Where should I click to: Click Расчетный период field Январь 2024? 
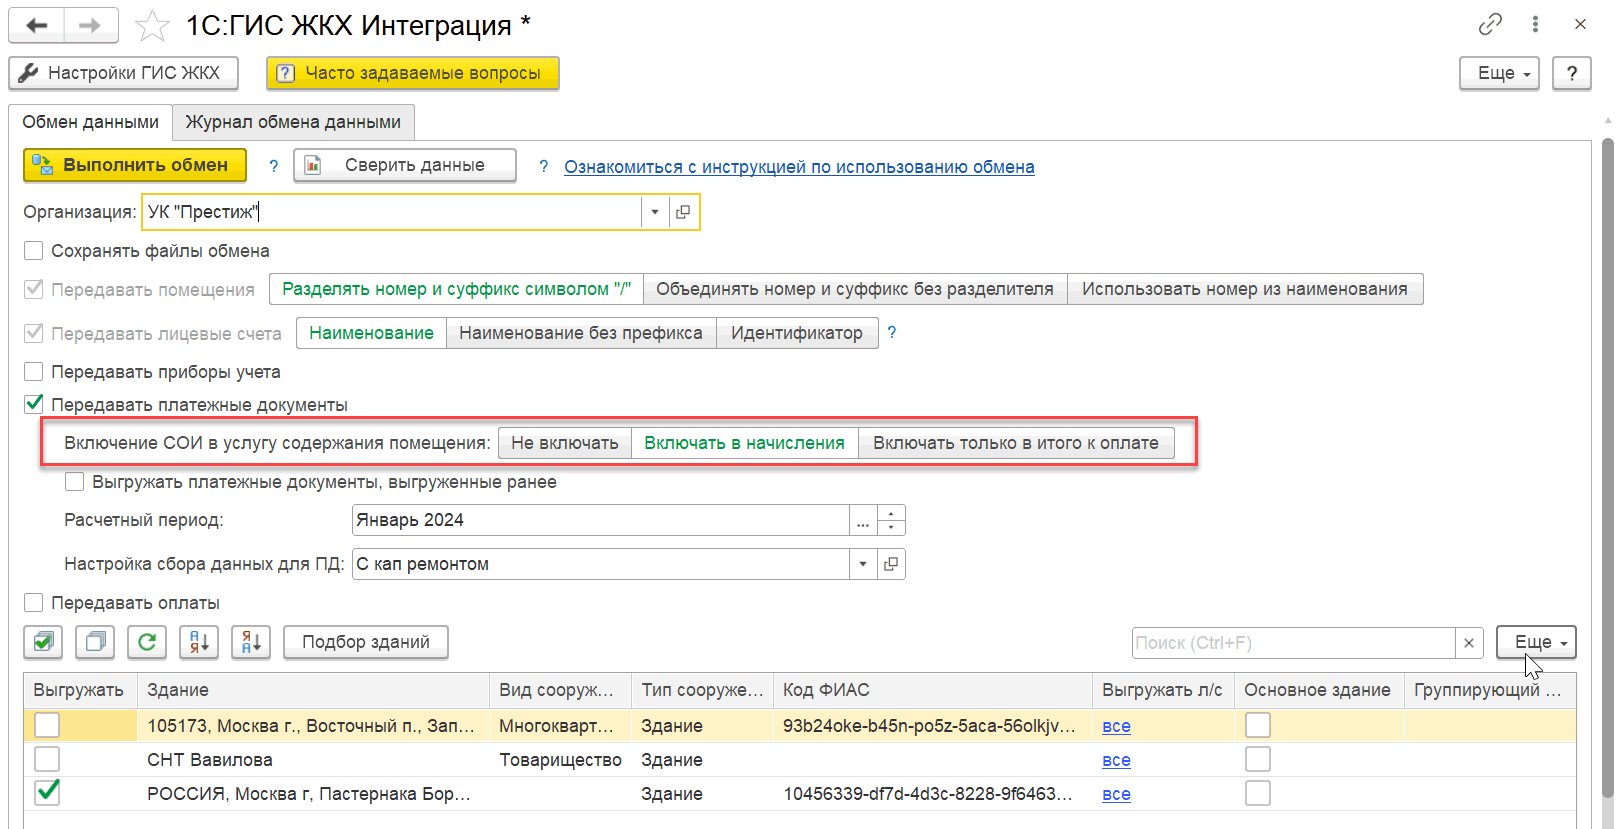pos(600,520)
